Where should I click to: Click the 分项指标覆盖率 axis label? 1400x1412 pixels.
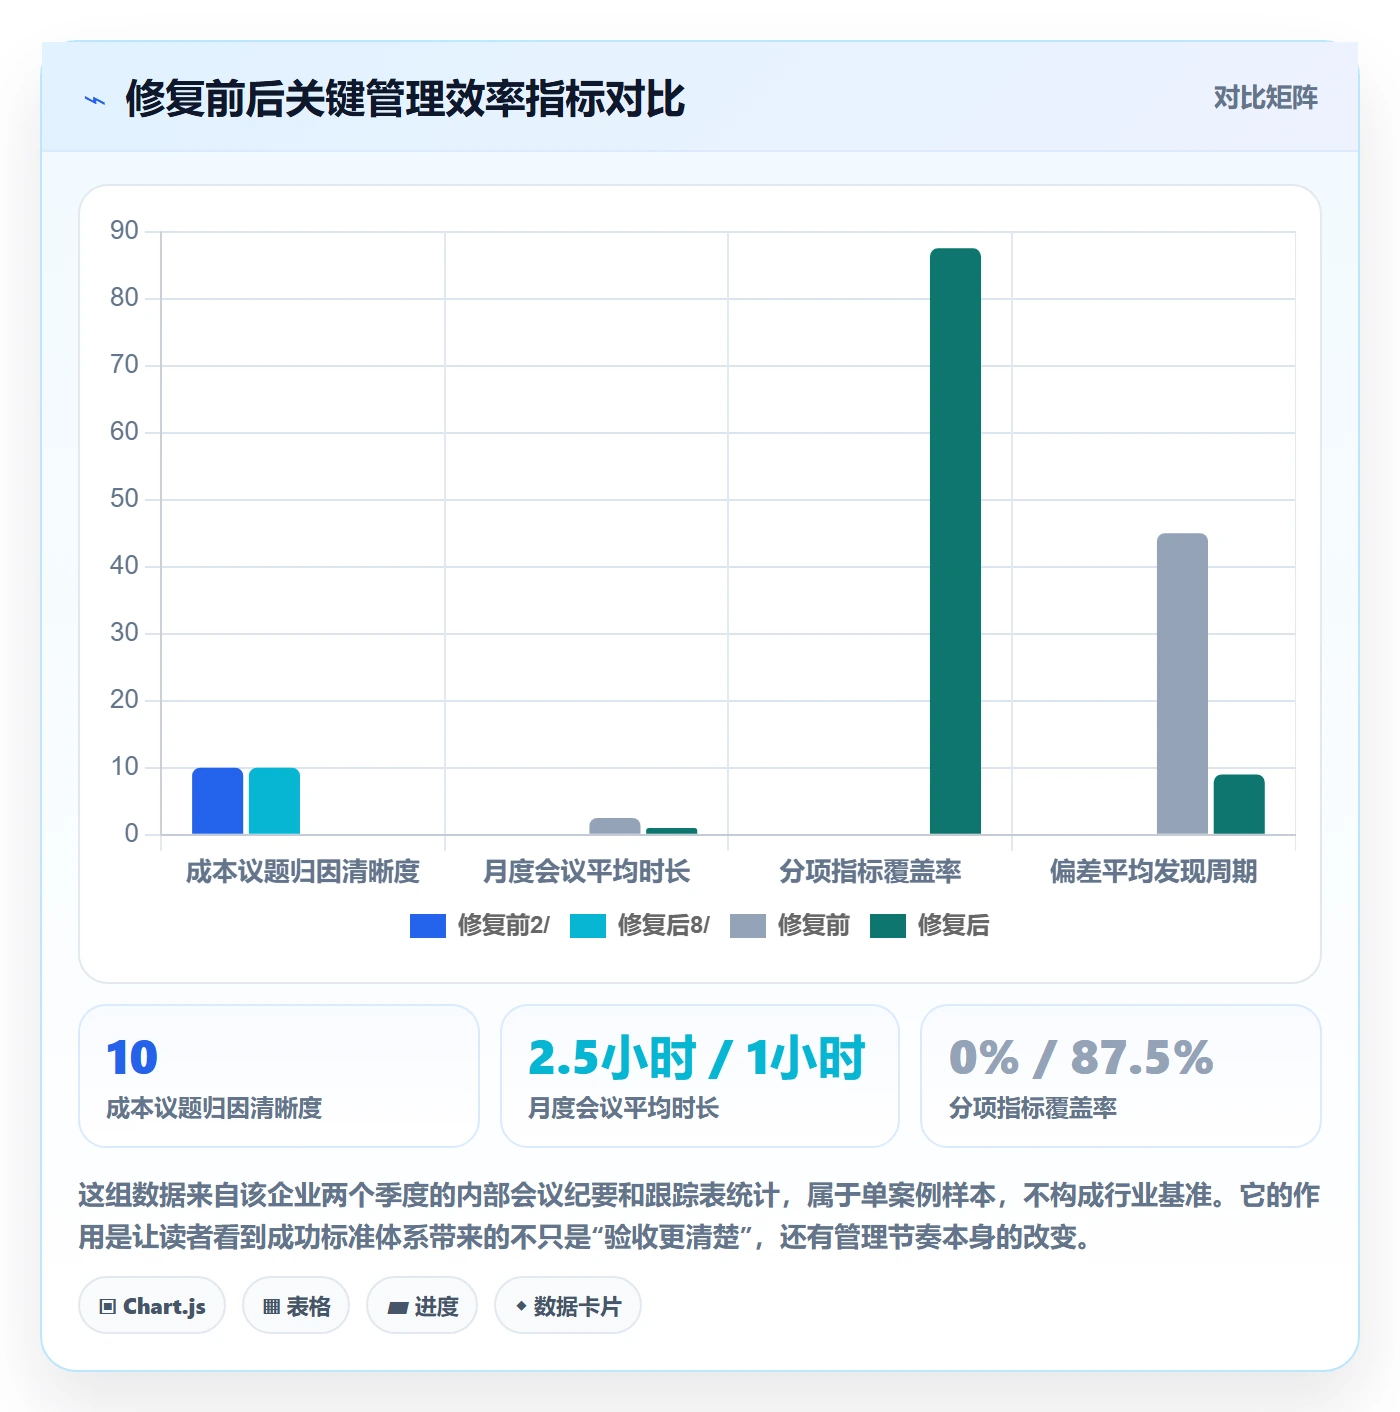tap(870, 871)
